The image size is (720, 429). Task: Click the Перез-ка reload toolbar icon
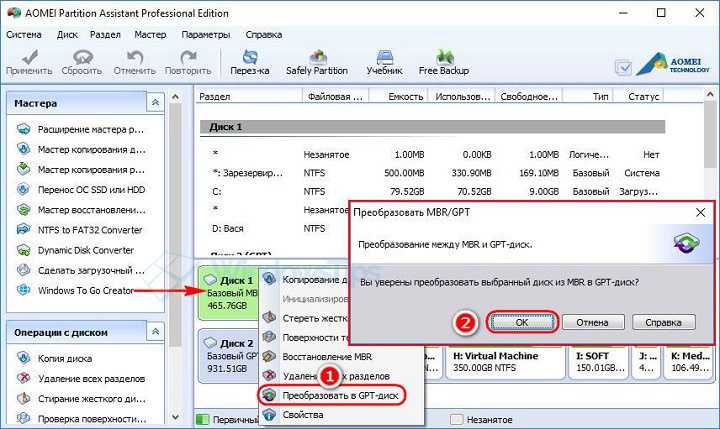pos(250,62)
